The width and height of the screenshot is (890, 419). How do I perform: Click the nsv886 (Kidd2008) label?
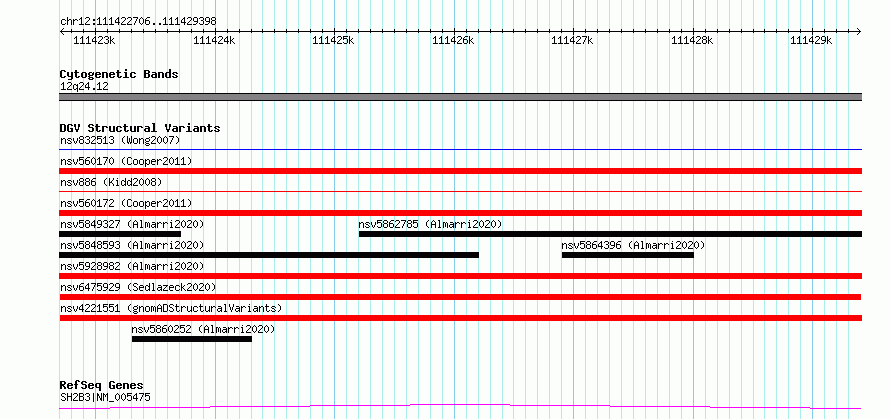111,182
